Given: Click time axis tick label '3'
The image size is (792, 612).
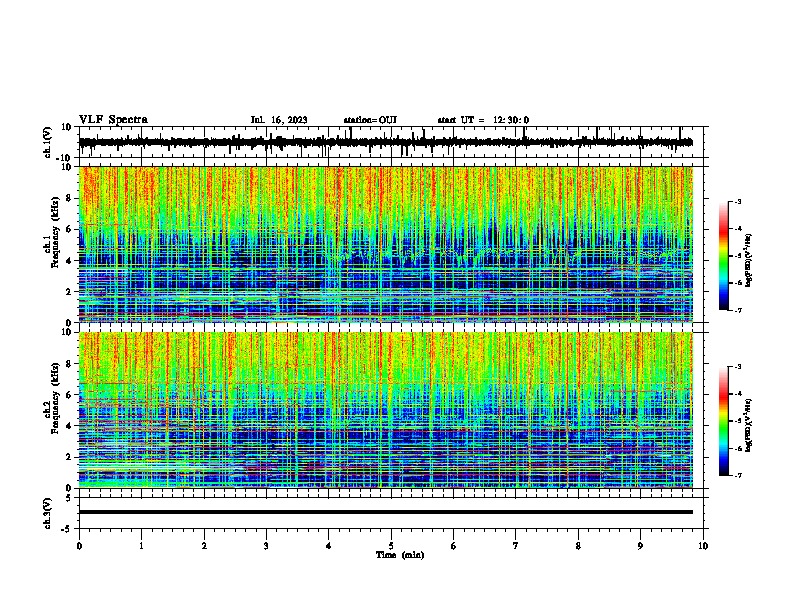Looking at the screenshot, I should coord(266,546).
